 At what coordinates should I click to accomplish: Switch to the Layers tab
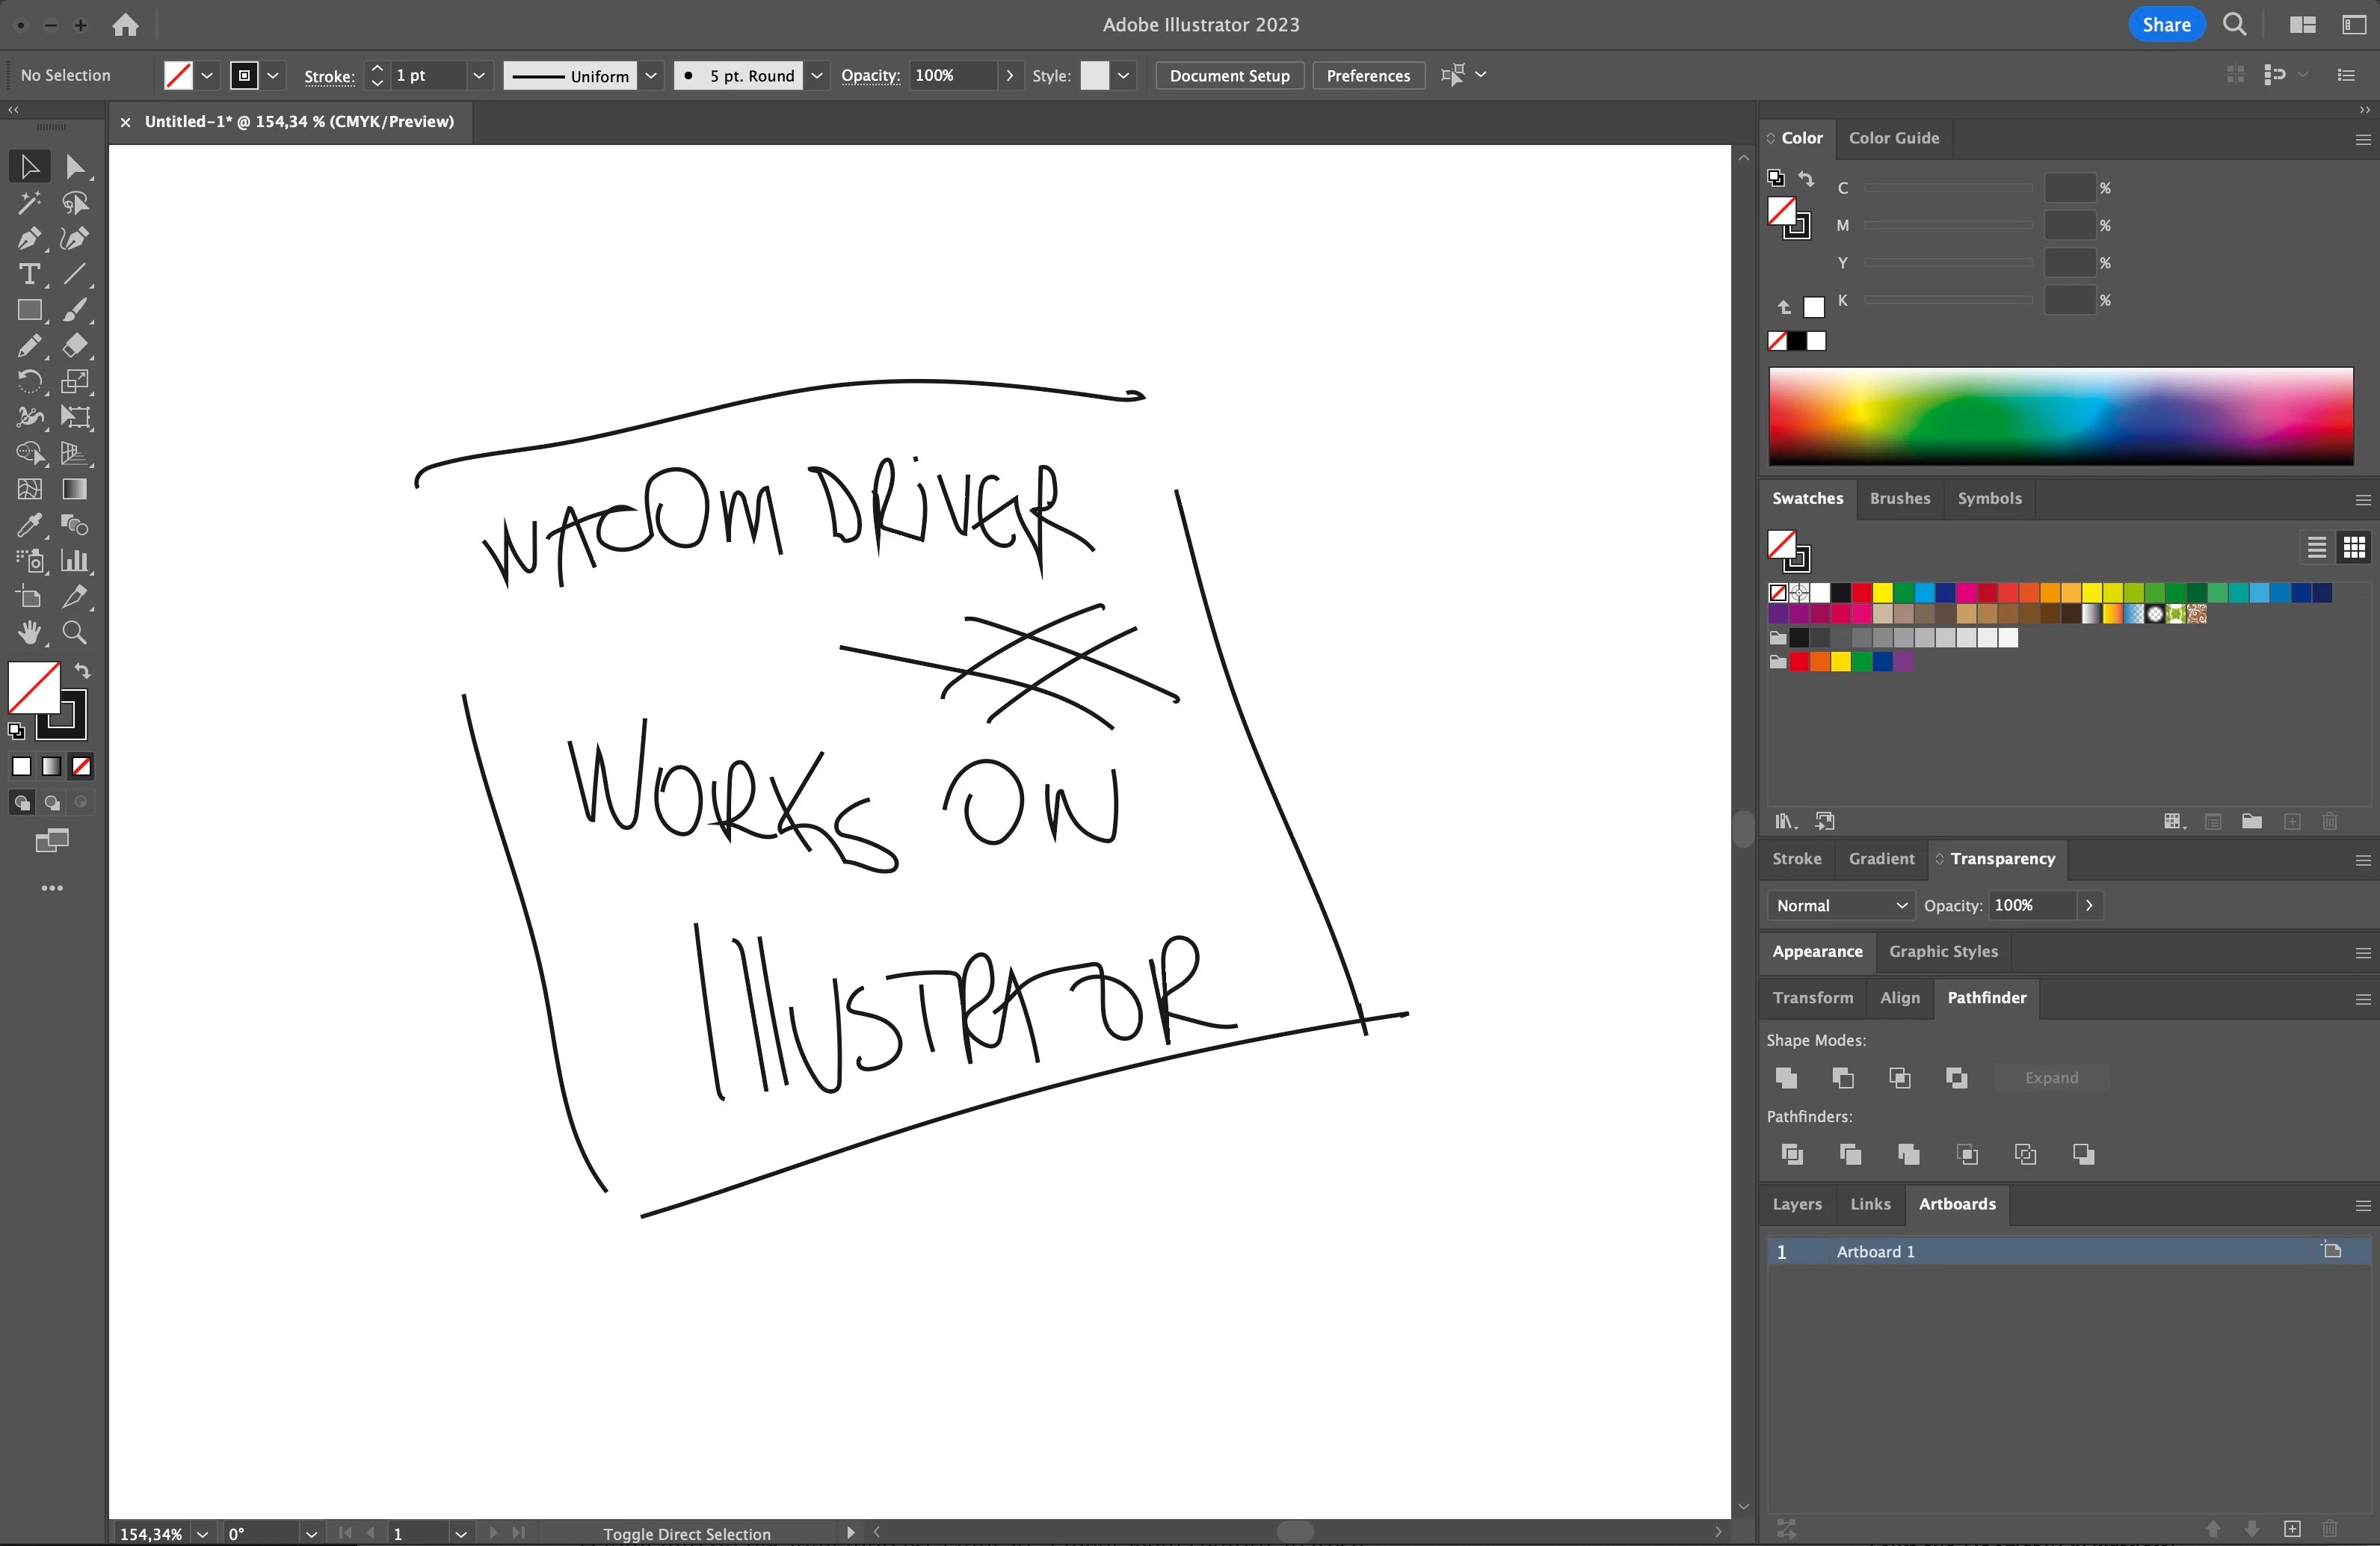pos(1796,1204)
